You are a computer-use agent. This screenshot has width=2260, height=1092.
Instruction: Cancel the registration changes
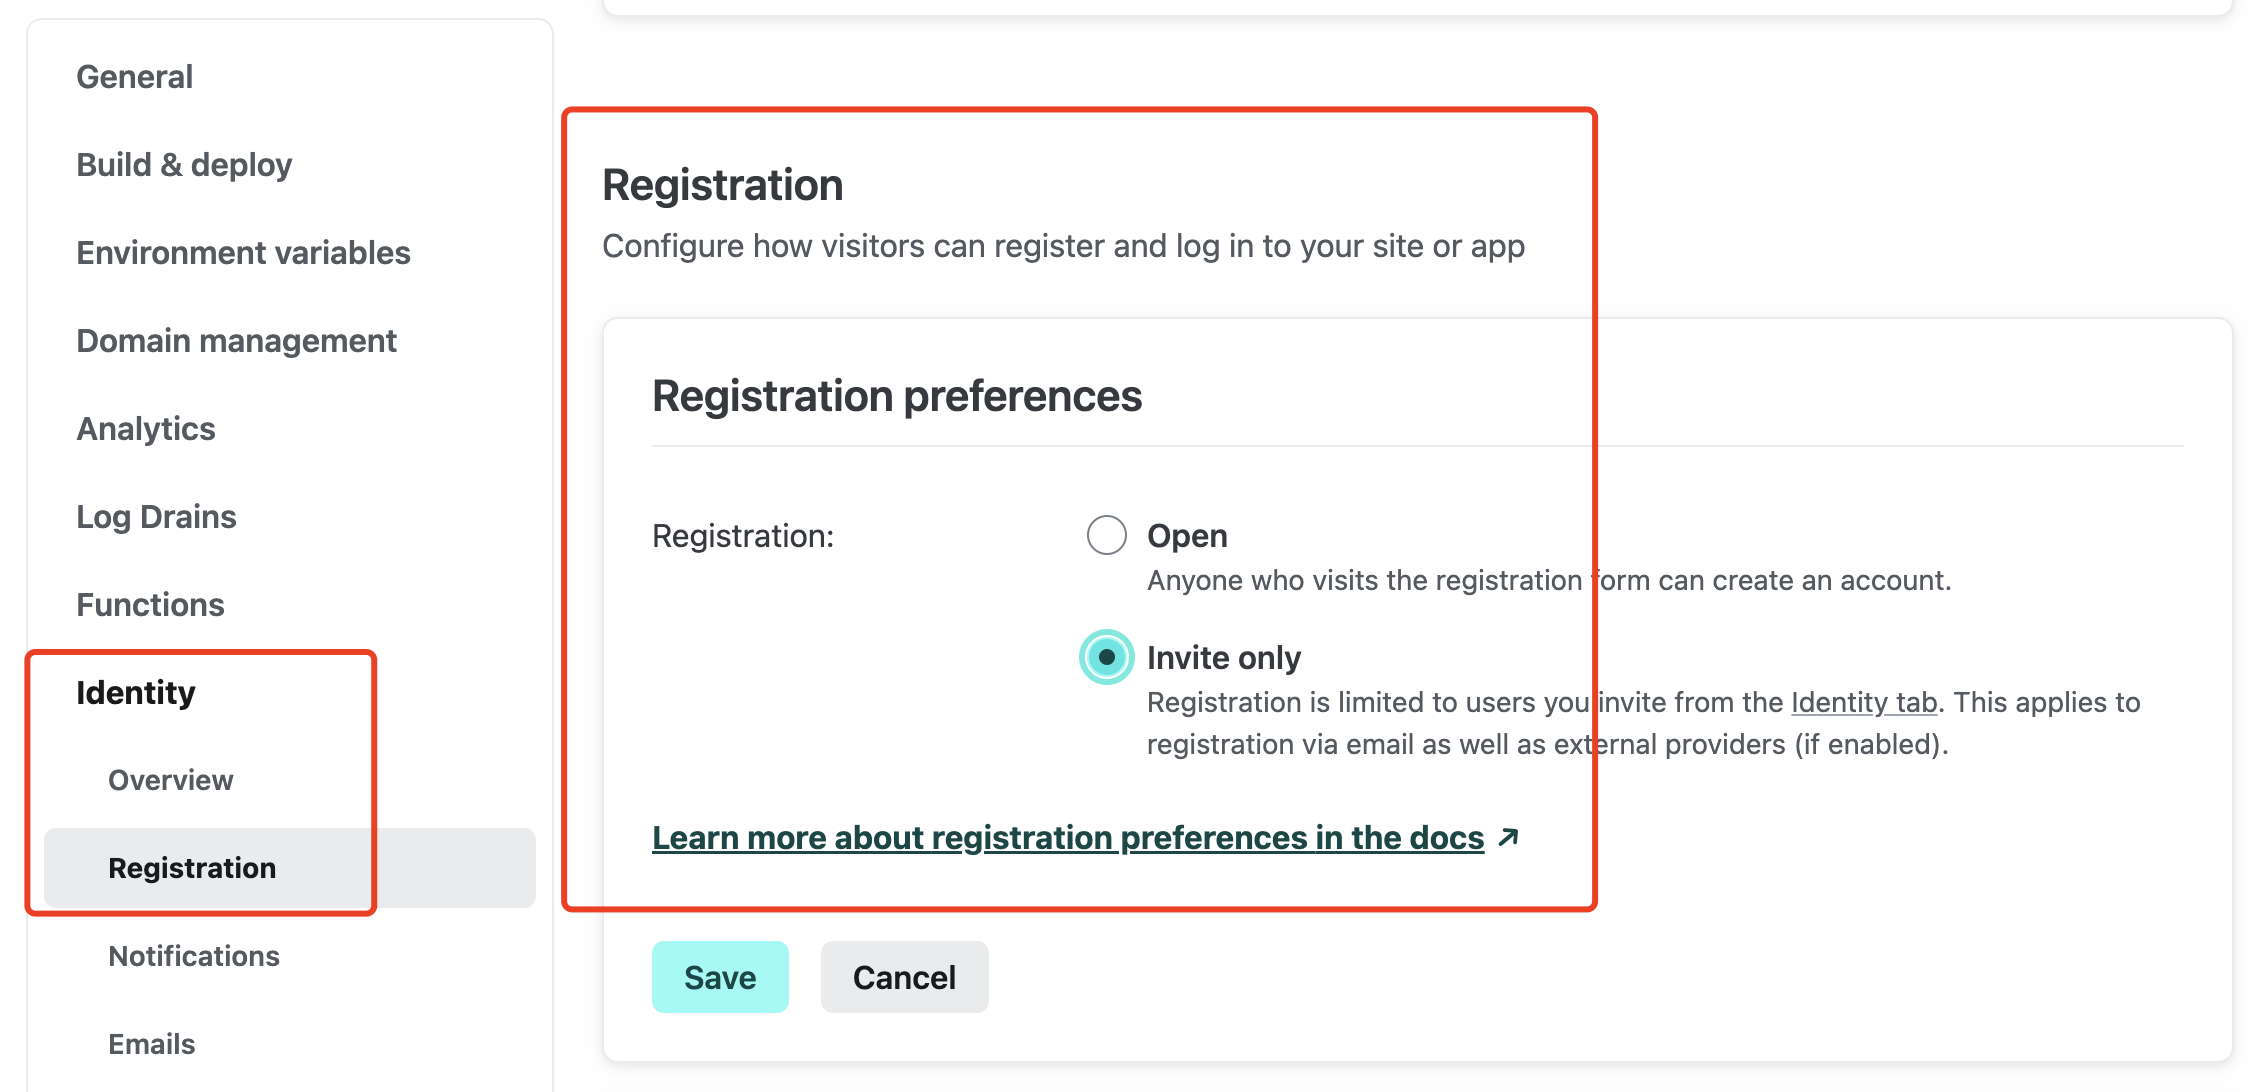coord(904,977)
